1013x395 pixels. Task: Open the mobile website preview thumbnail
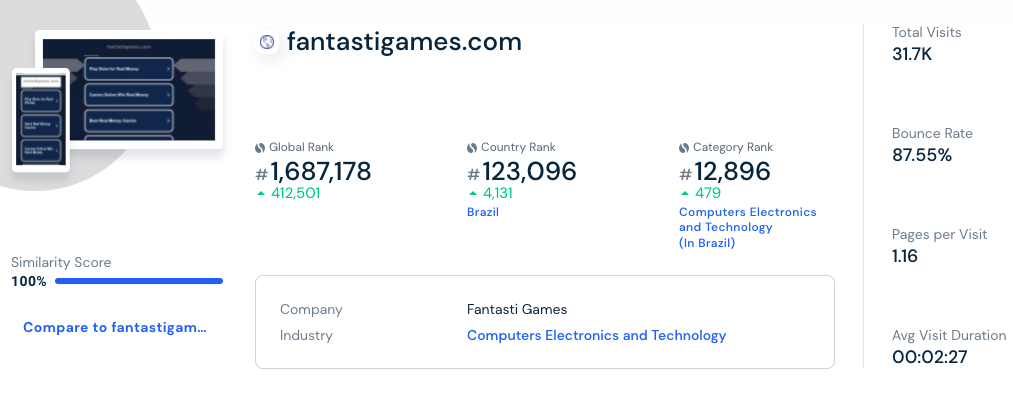point(41,120)
